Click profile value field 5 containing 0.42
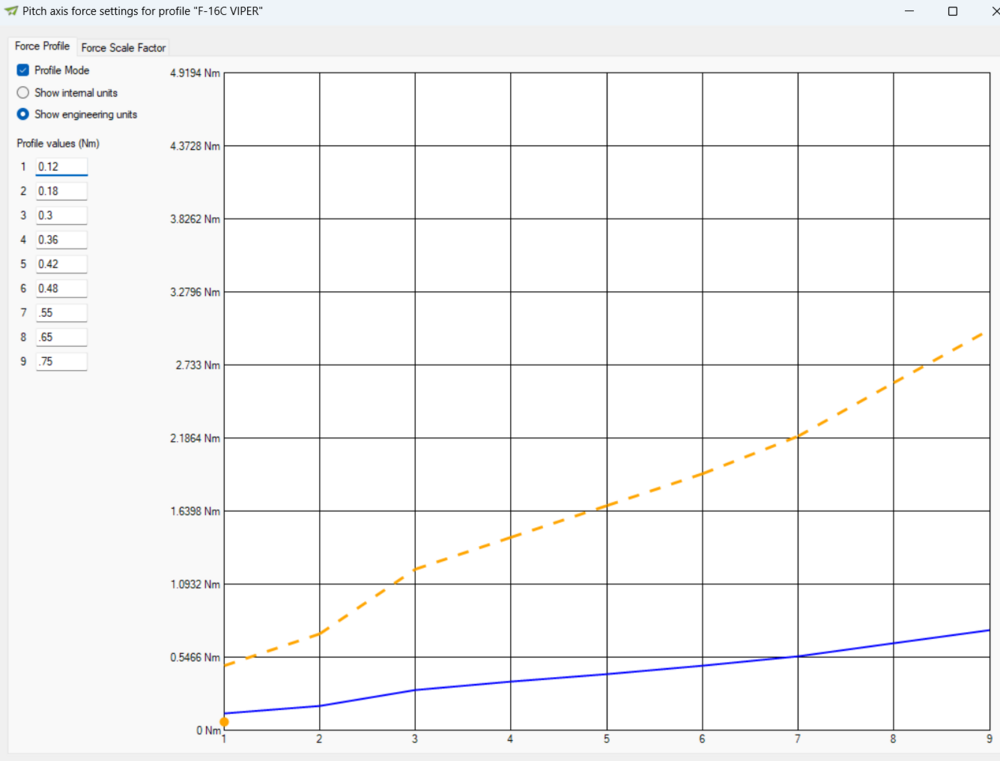The height and width of the screenshot is (761, 1000). [x=61, y=264]
